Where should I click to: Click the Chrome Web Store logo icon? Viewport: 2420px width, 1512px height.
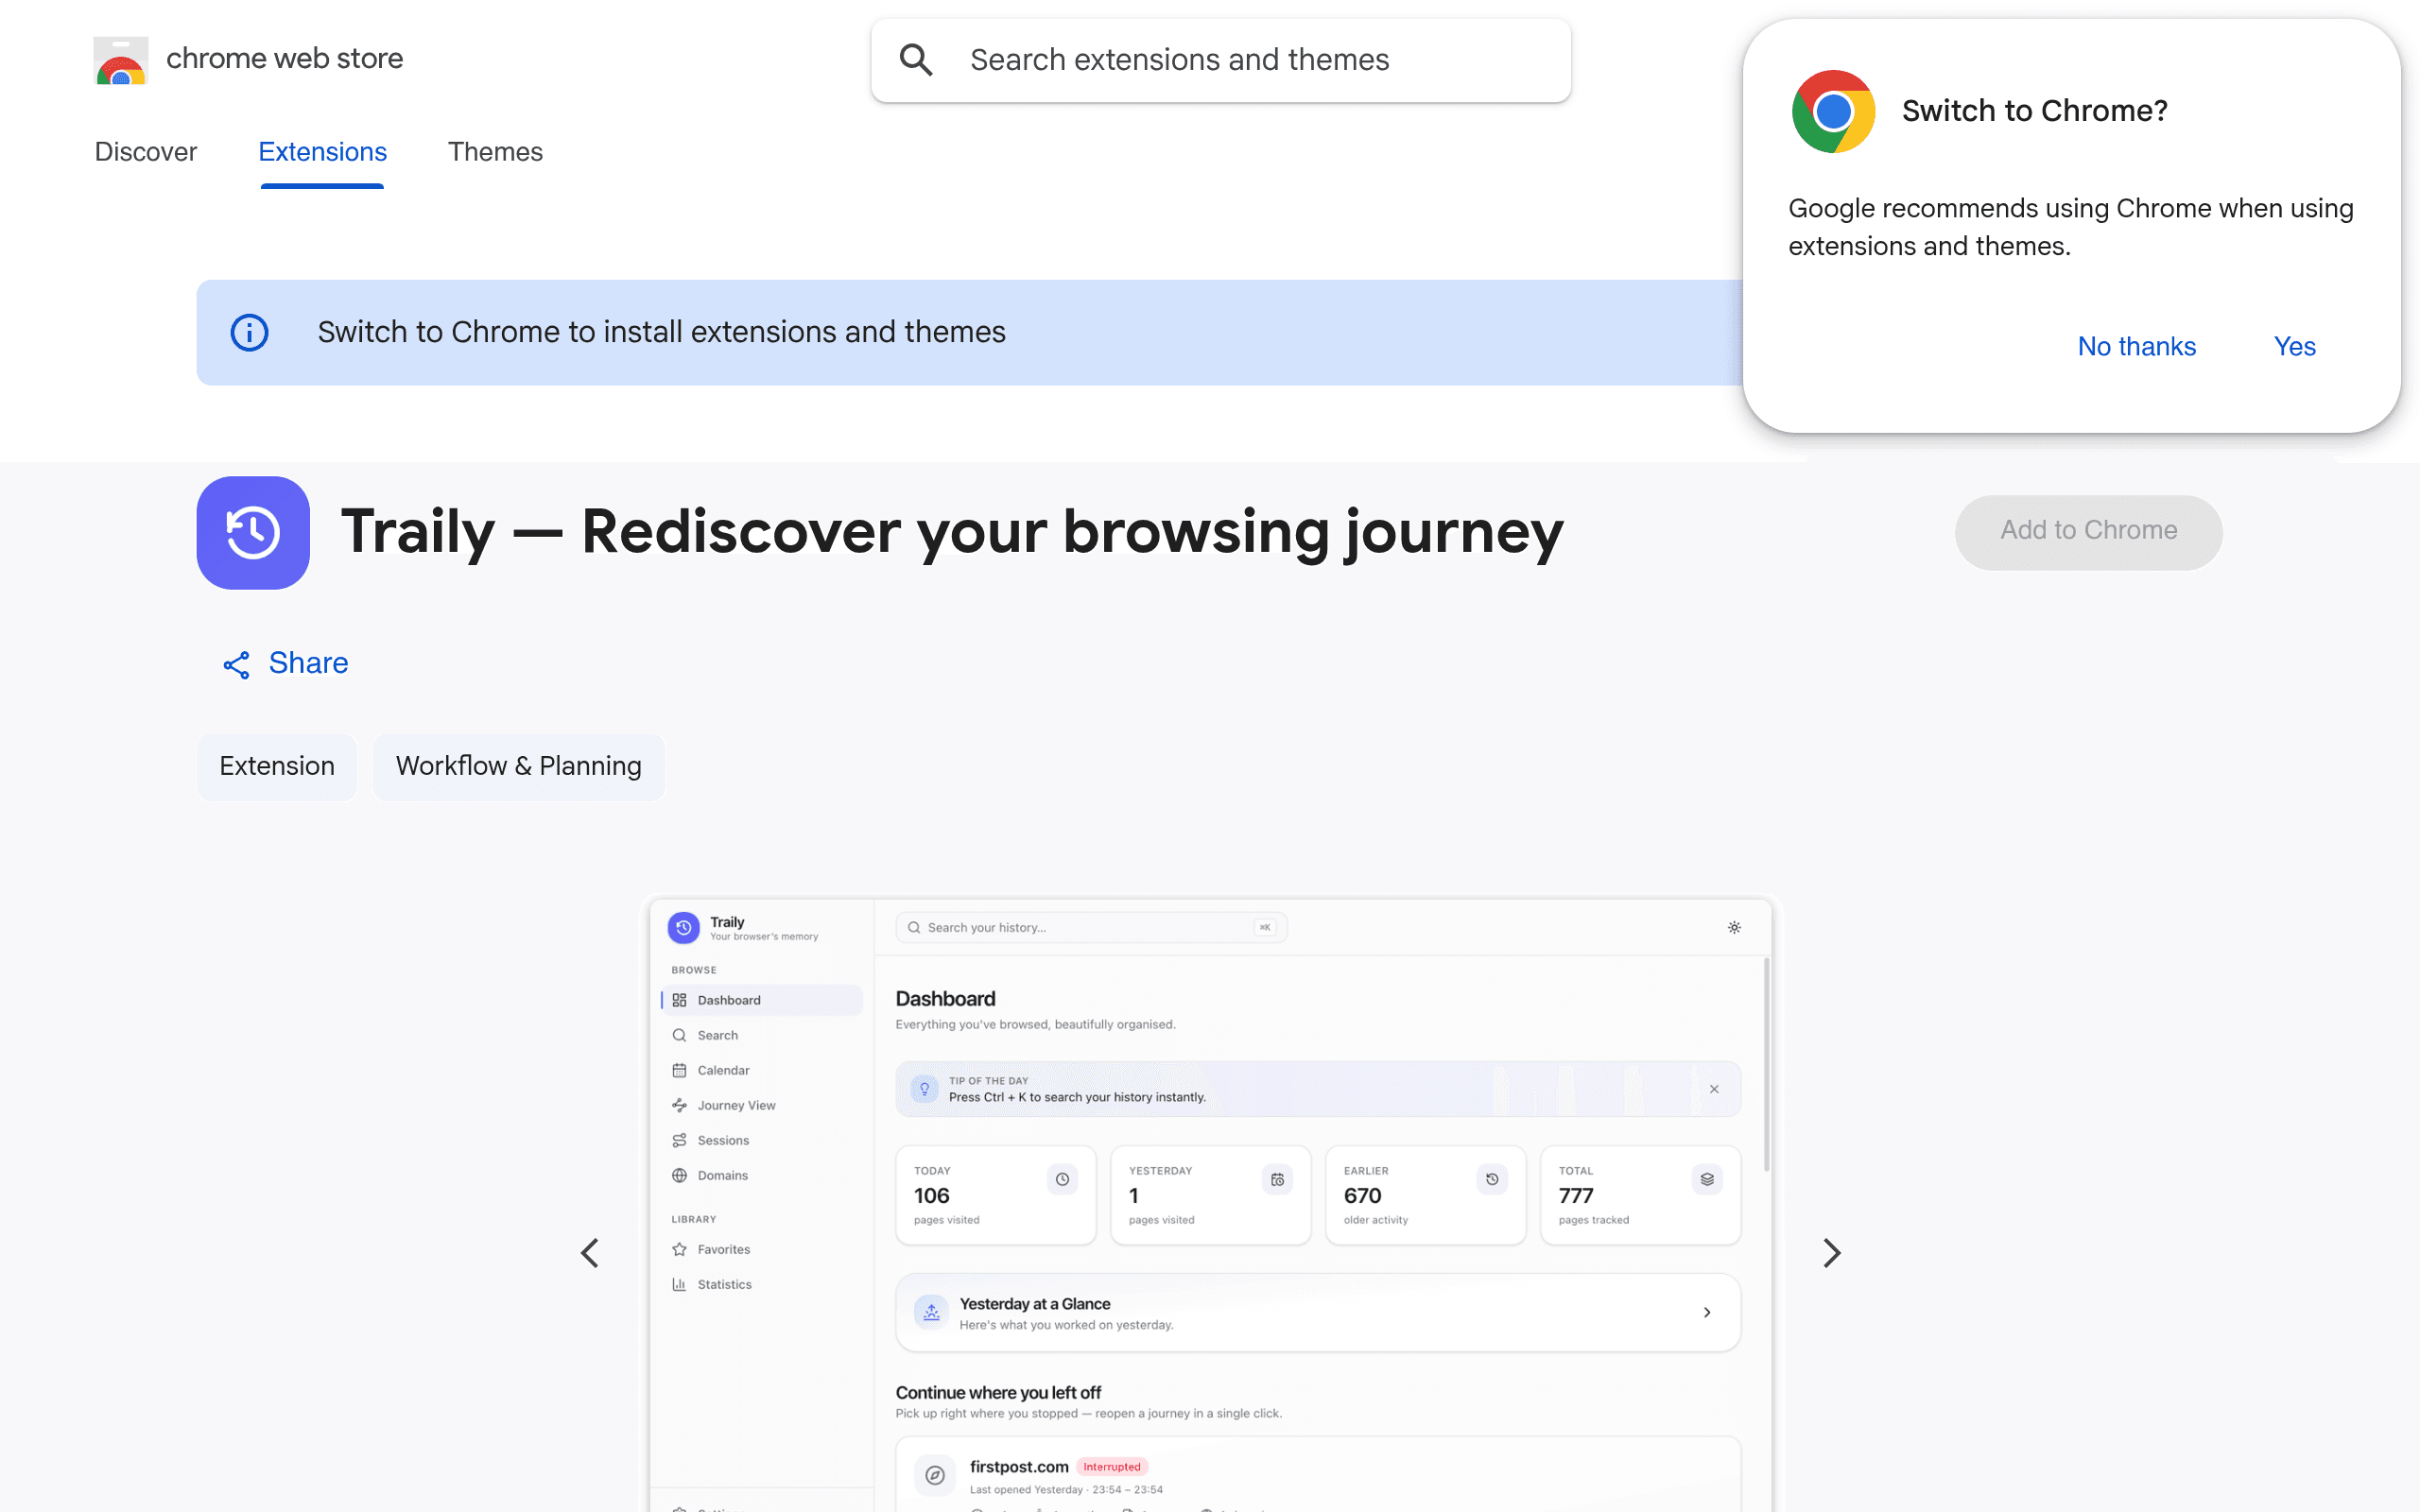[121, 60]
